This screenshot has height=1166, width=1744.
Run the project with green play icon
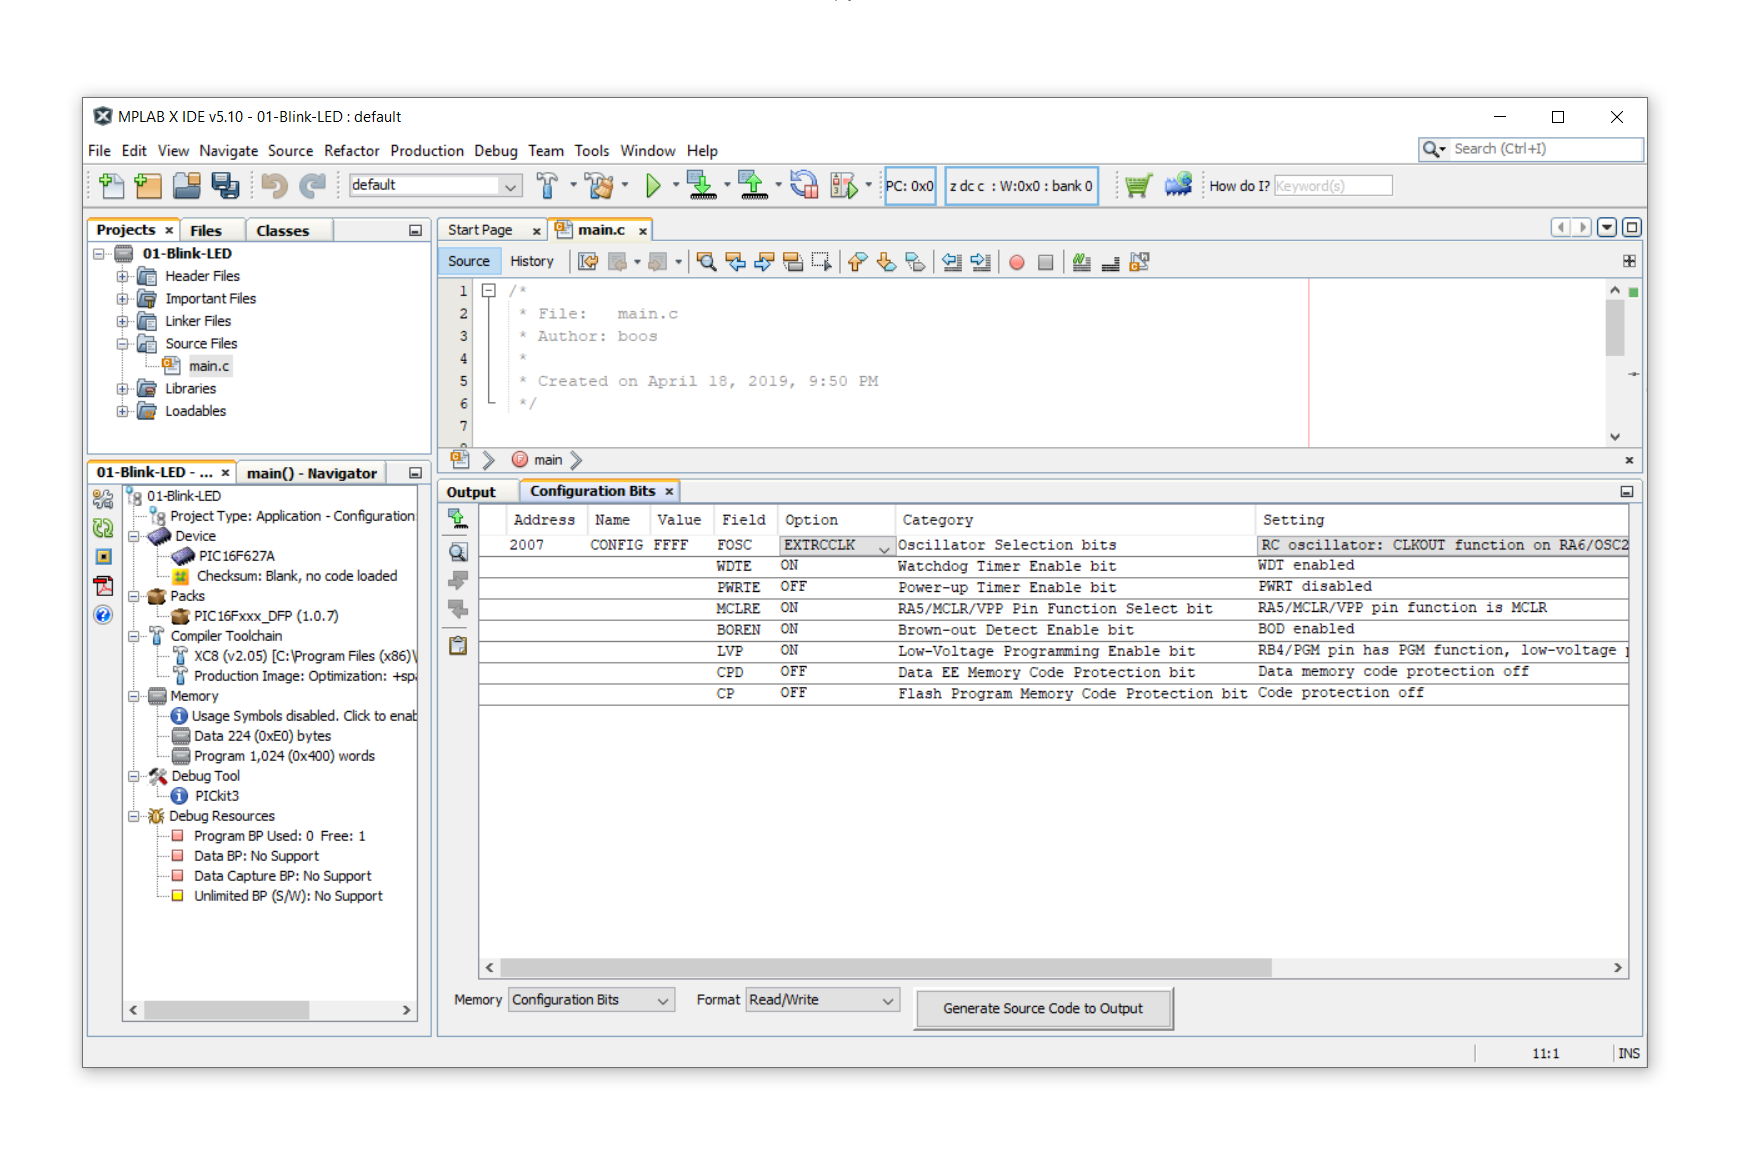pos(653,185)
